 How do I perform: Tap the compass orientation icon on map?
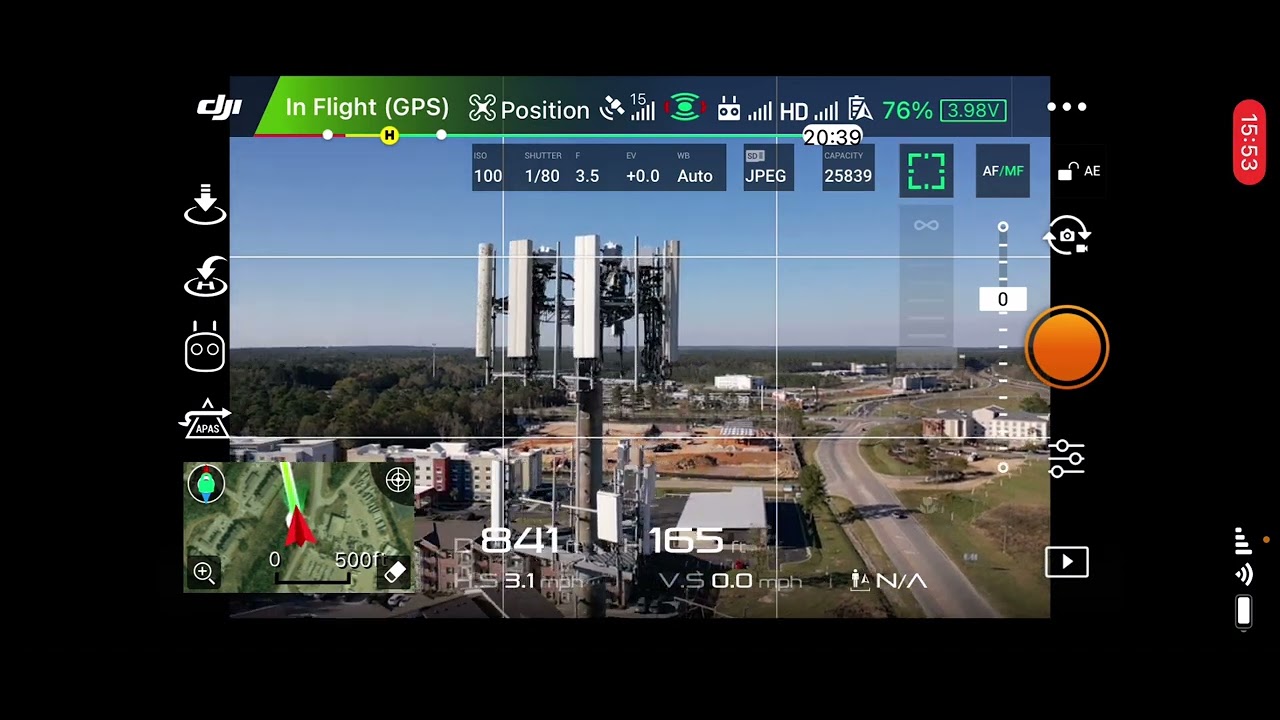pyautogui.click(x=206, y=484)
